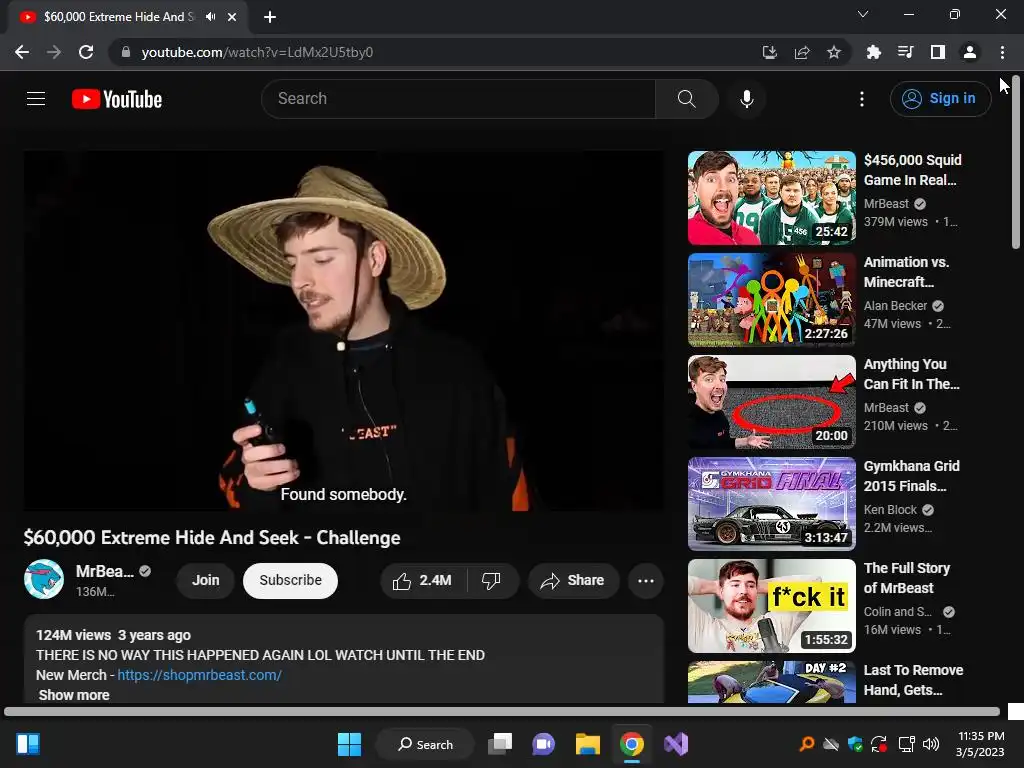Open a new browser tab
The image size is (1024, 768).
(x=270, y=17)
